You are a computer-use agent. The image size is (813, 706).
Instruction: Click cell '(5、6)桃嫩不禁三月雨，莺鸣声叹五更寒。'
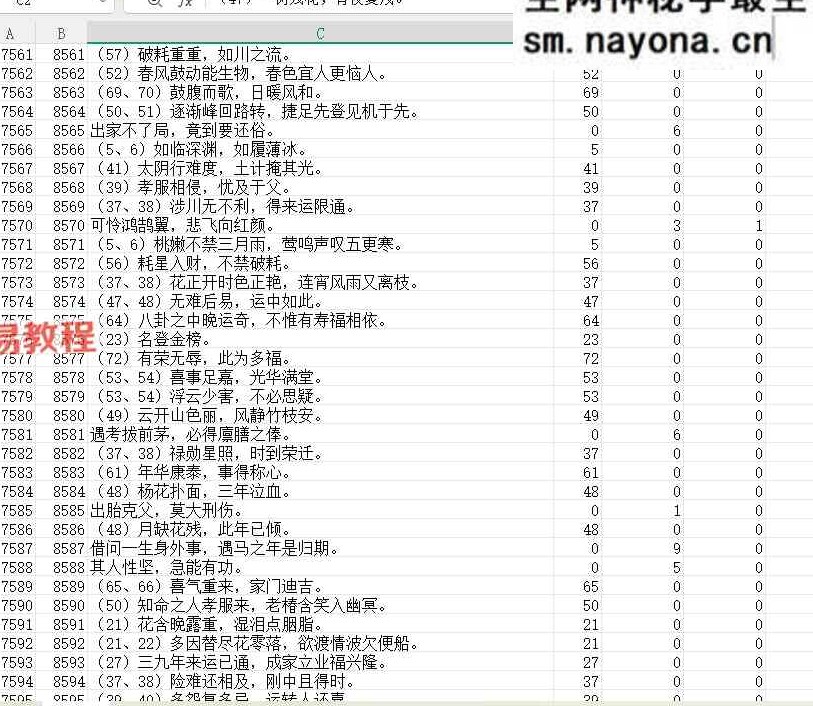click(x=320, y=245)
